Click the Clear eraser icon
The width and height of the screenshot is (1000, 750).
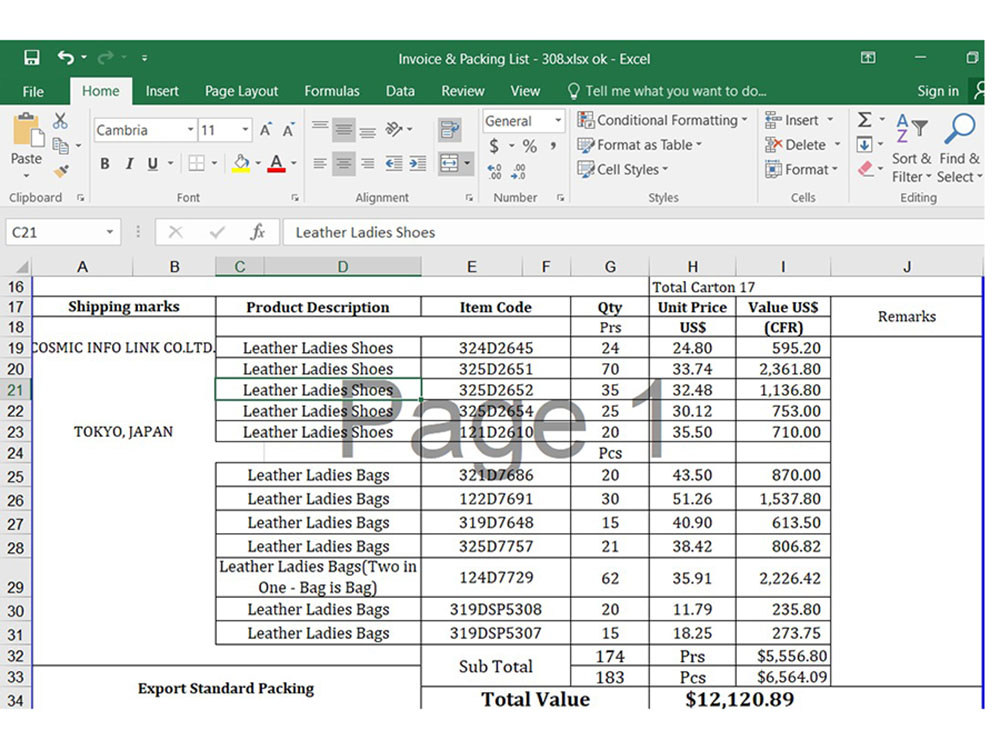point(865,169)
